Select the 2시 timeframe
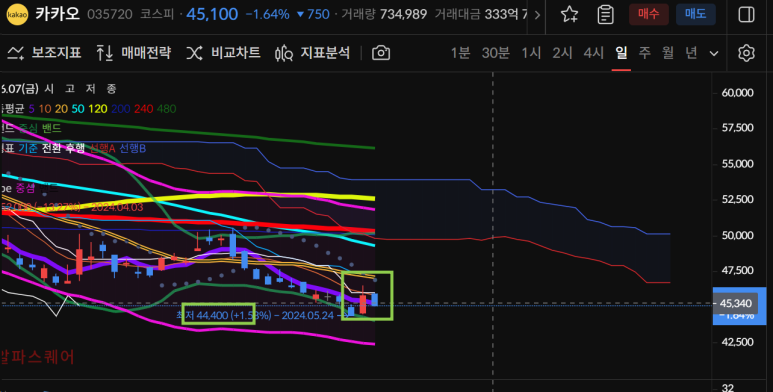The height and width of the screenshot is (392, 773). pyautogui.click(x=562, y=53)
